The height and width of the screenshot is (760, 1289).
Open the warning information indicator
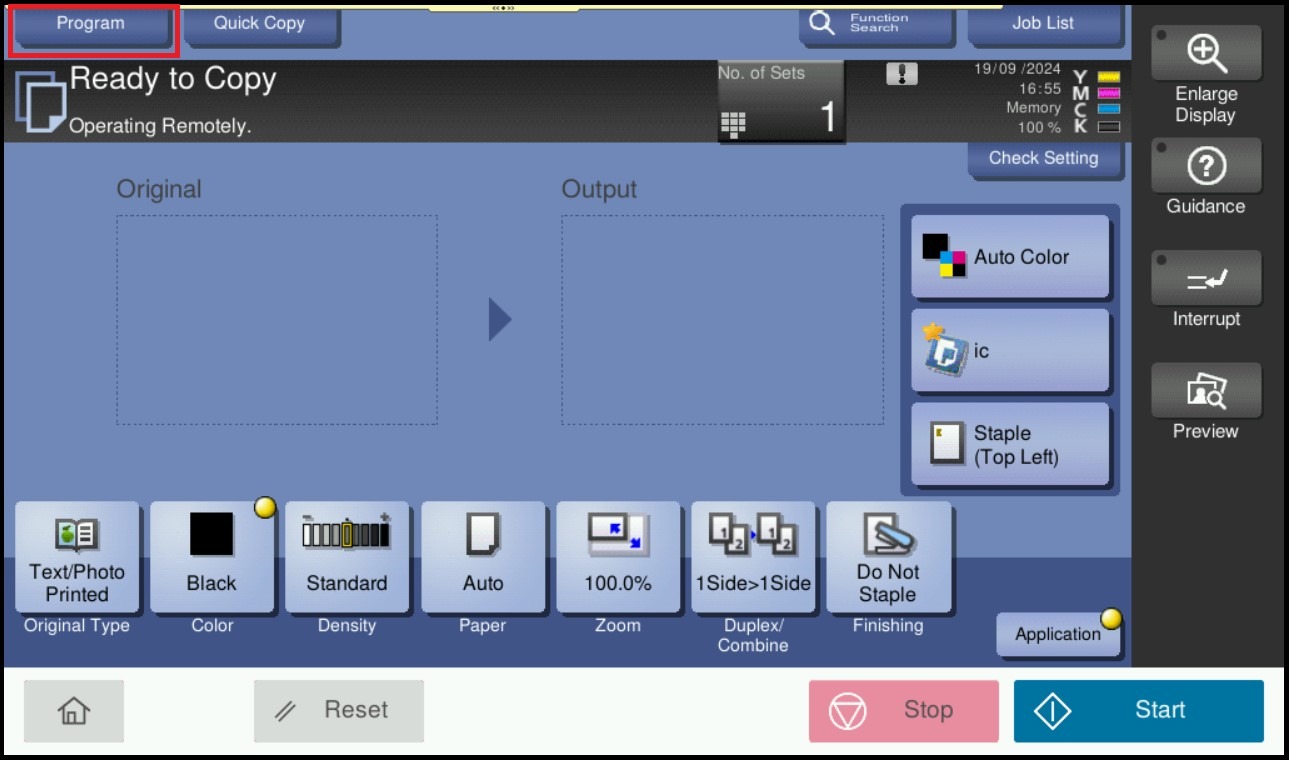[901, 74]
